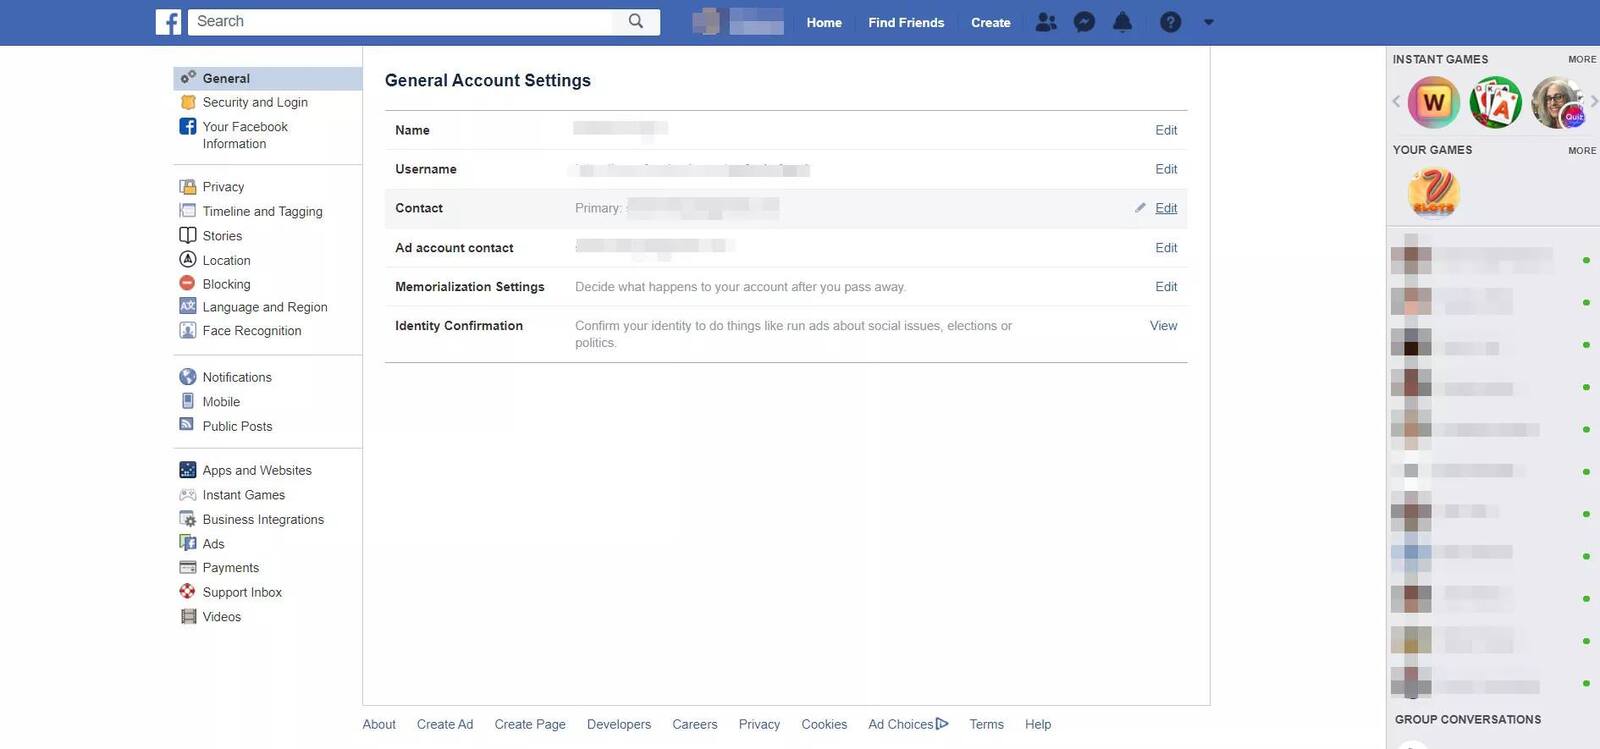
Task: Open the Quick Help question icon
Action: (x=1170, y=22)
